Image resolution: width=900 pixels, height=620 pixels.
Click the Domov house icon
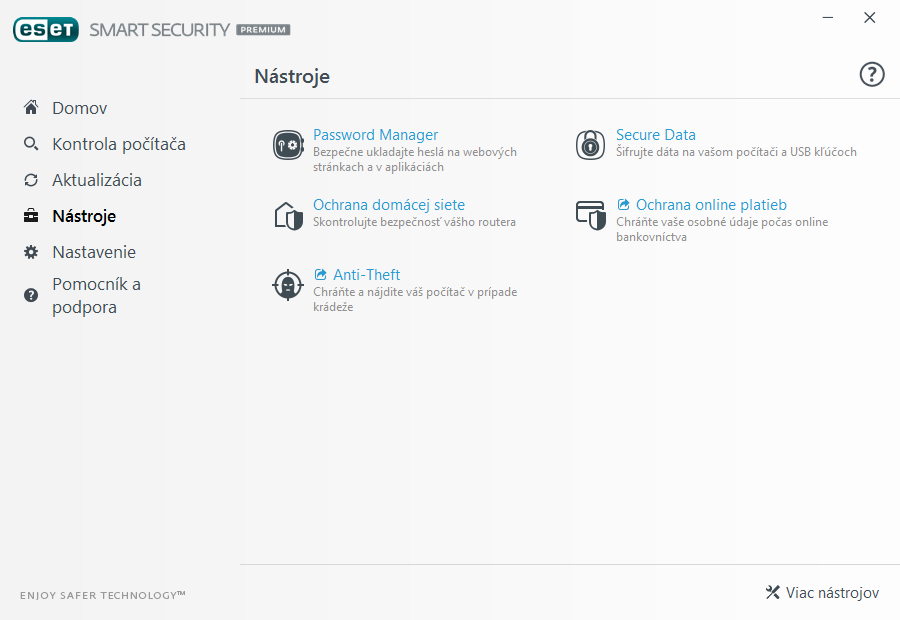click(x=31, y=107)
